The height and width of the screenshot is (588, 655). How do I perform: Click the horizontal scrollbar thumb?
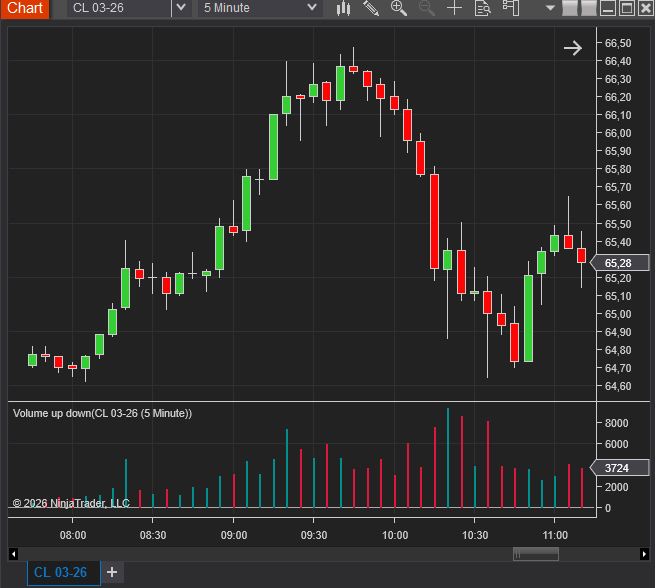[x=536, y=554]
